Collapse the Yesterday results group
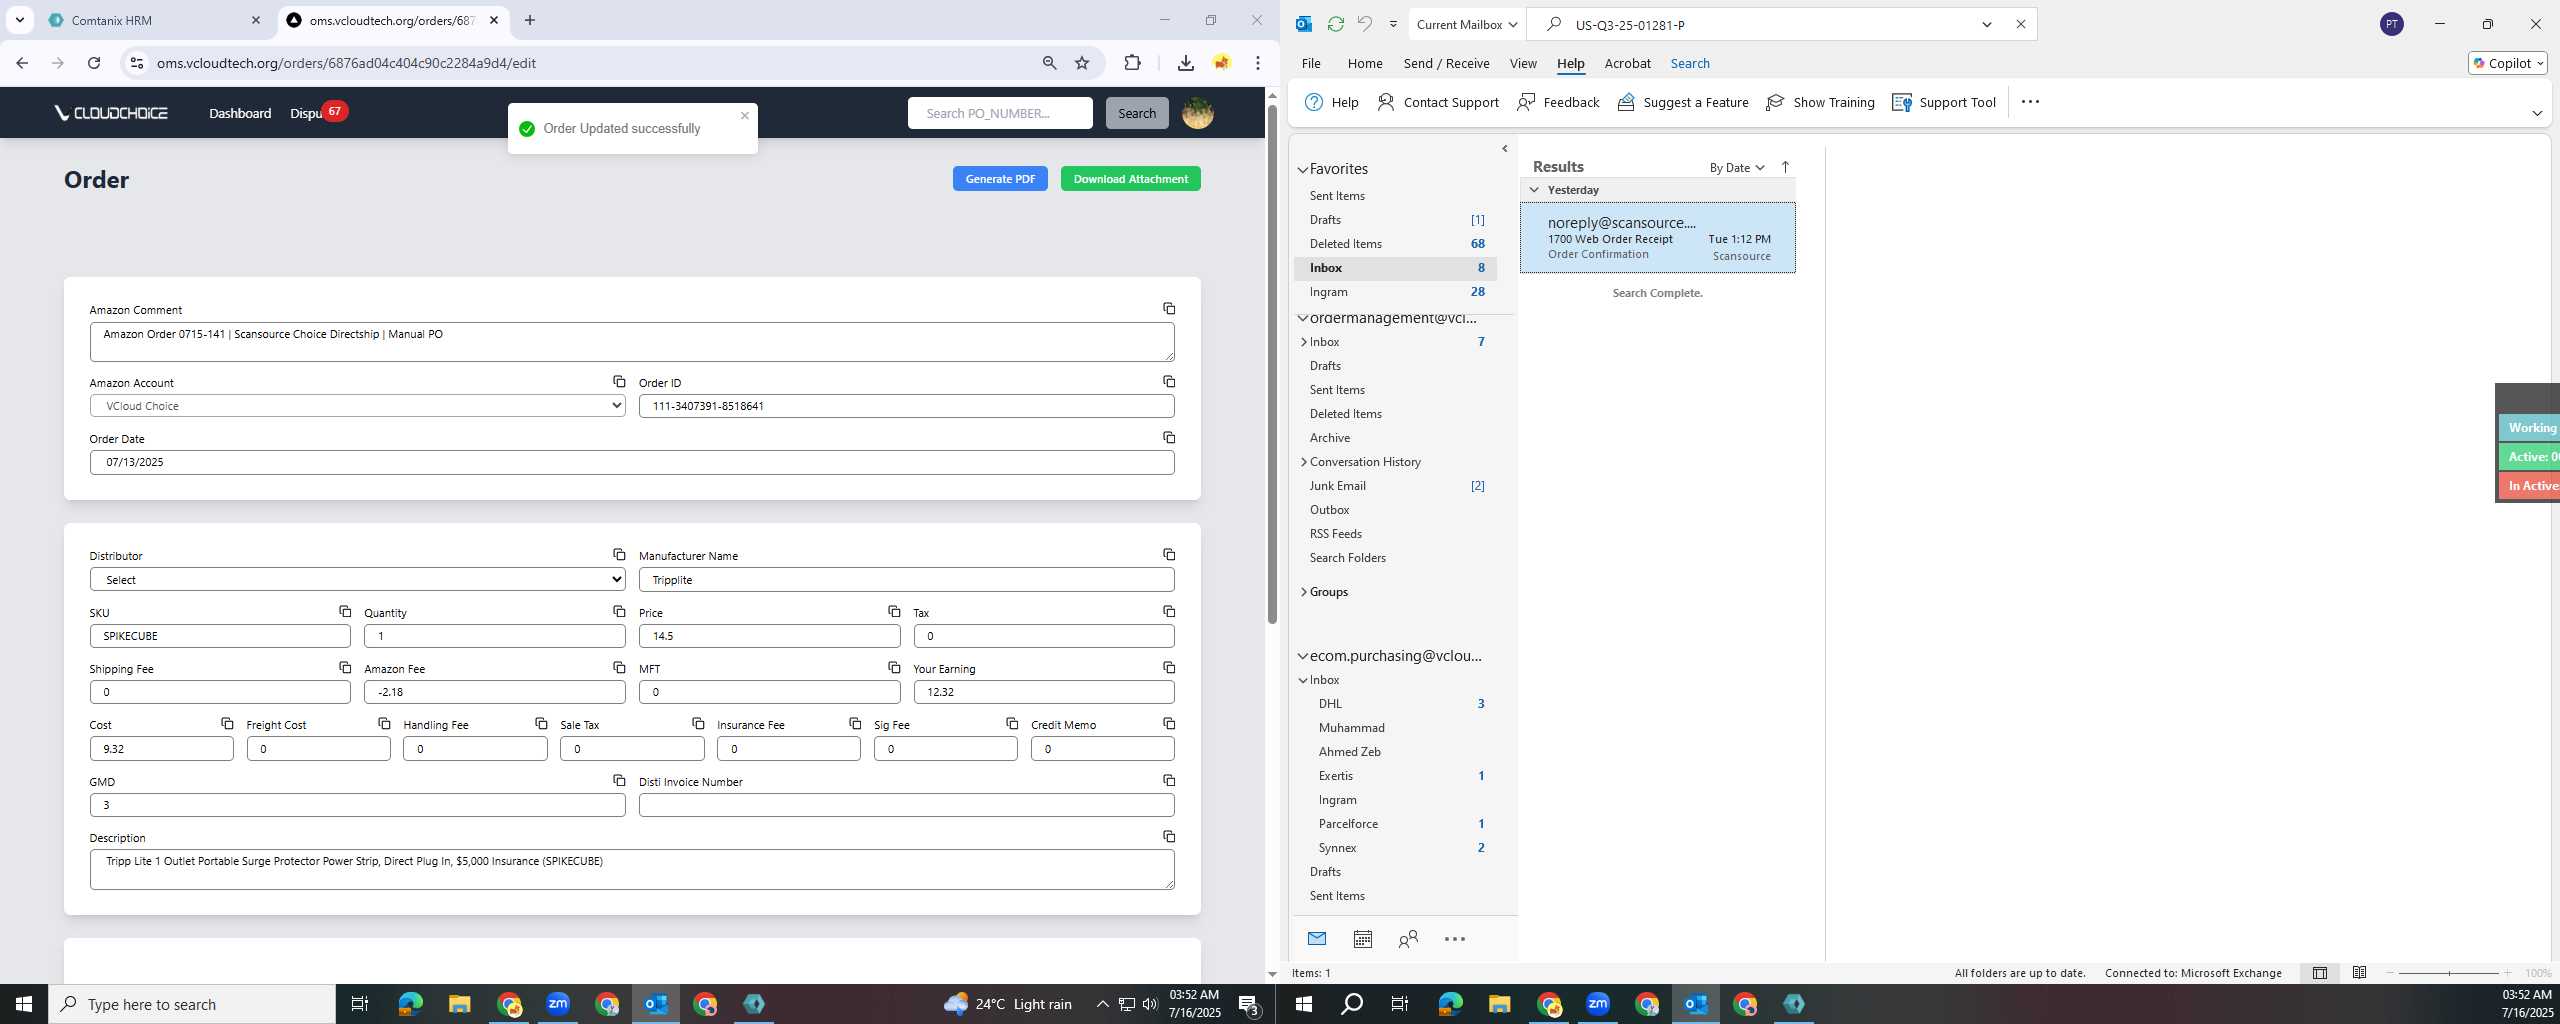 (x=1534, y=190)
